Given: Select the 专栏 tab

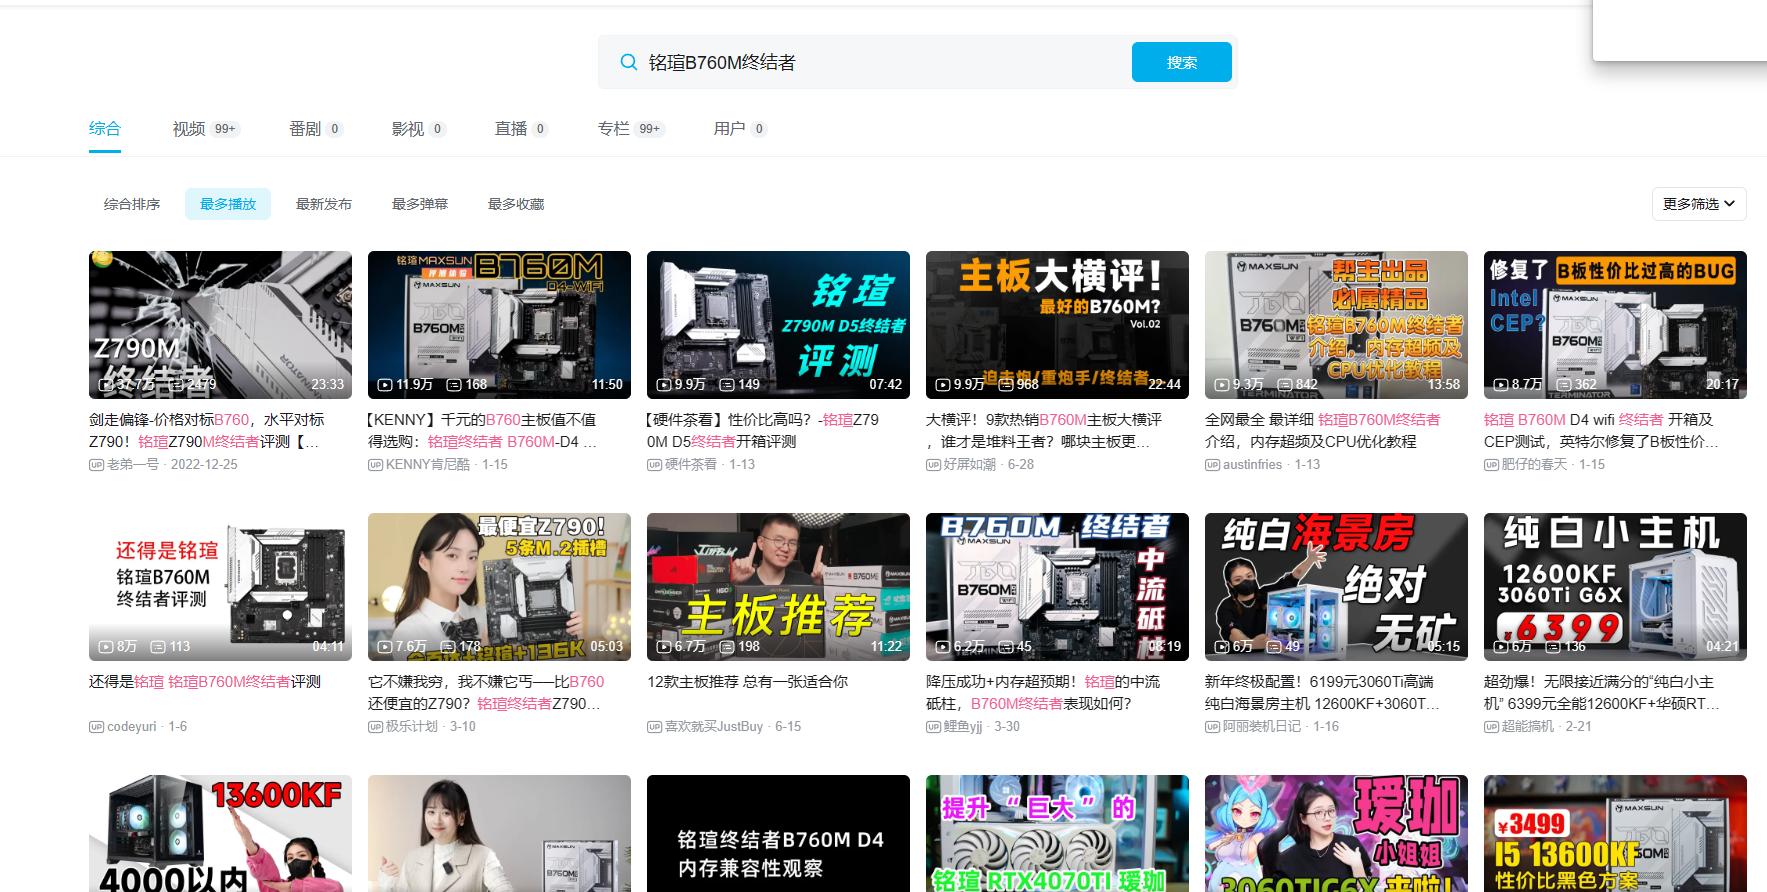Looking at the screenshot, I should tap(631, 129).
